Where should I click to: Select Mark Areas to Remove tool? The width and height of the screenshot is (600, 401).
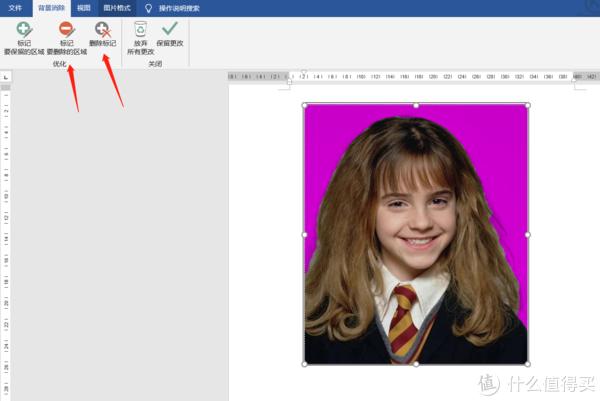point(67,38)
